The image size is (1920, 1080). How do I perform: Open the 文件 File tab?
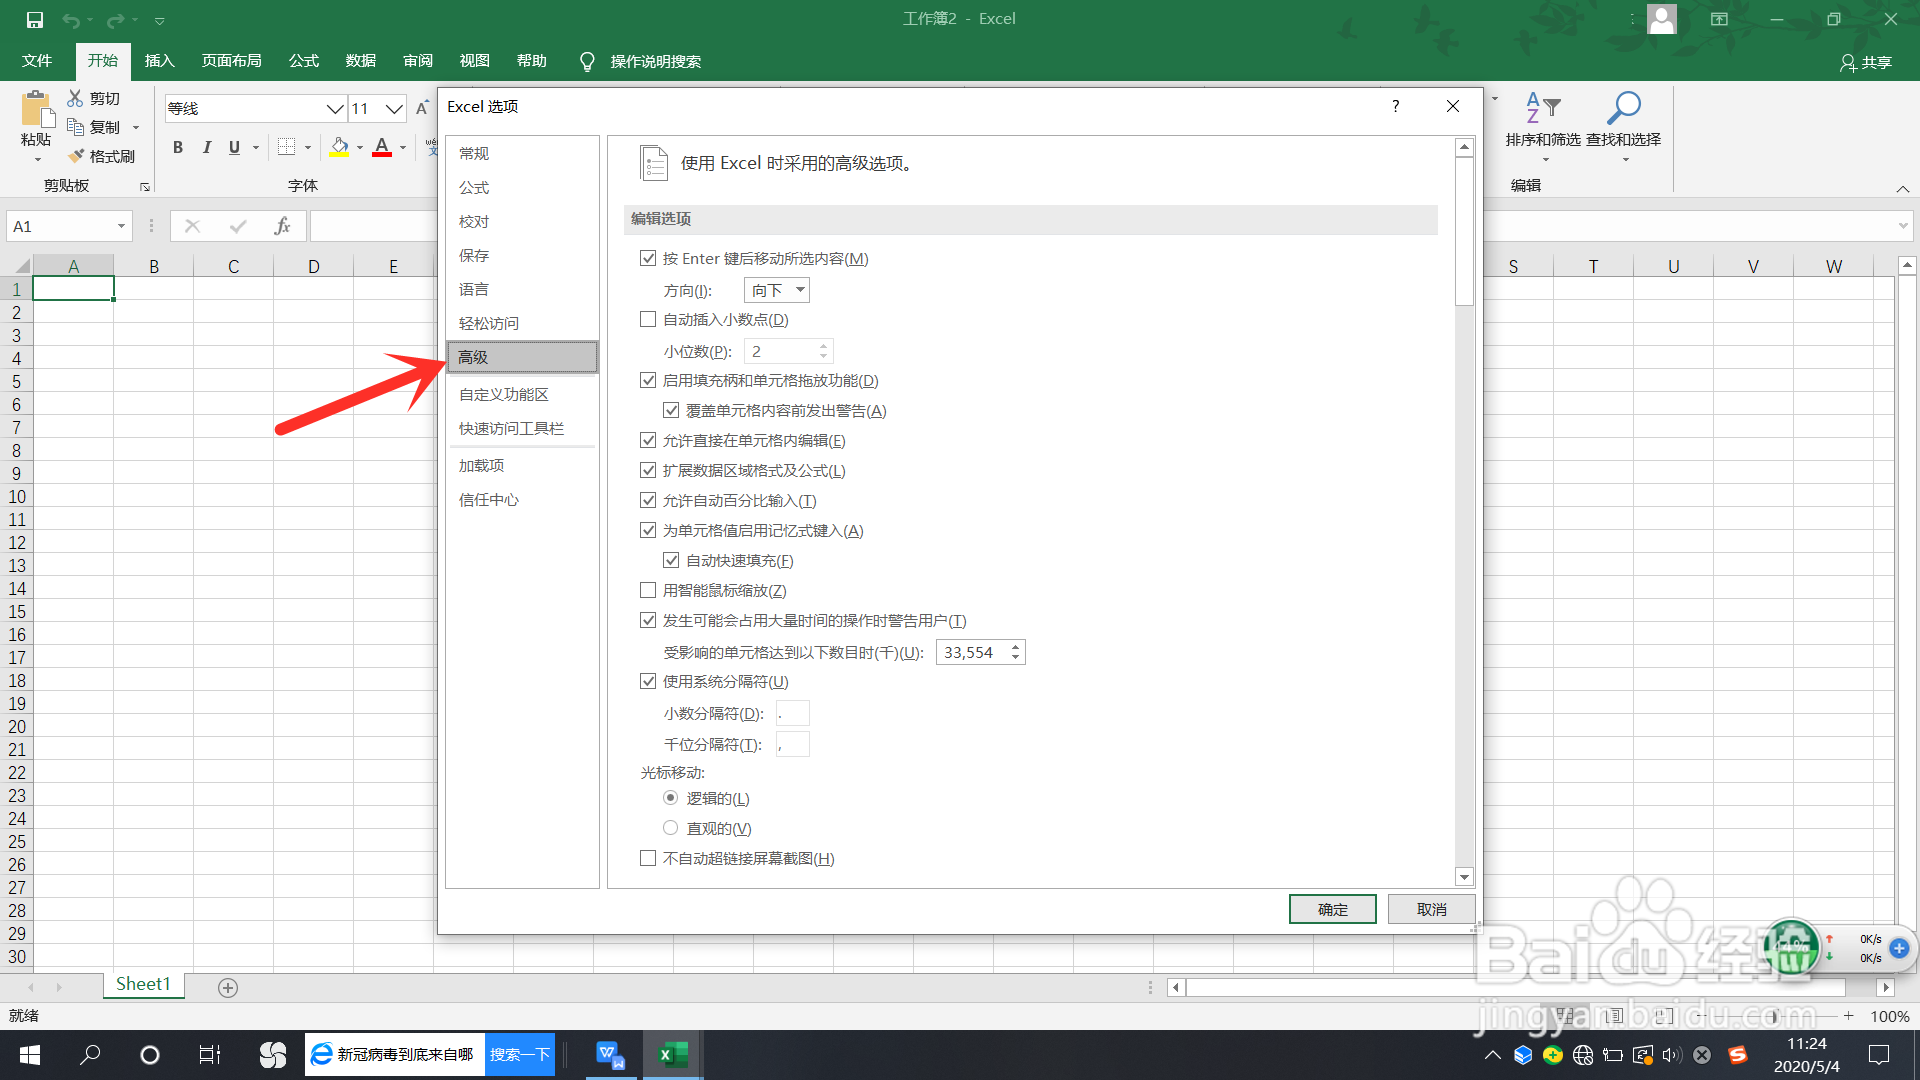pyautogui.click(x=37, y=61)
